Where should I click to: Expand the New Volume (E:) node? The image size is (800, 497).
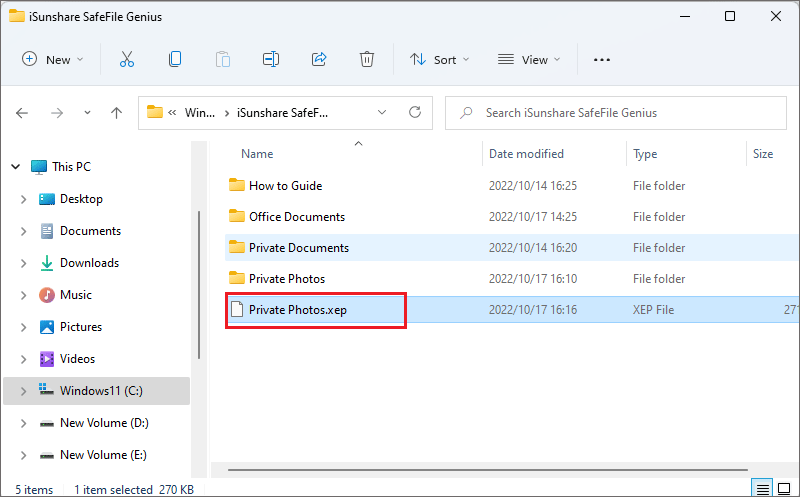(23, 455)
